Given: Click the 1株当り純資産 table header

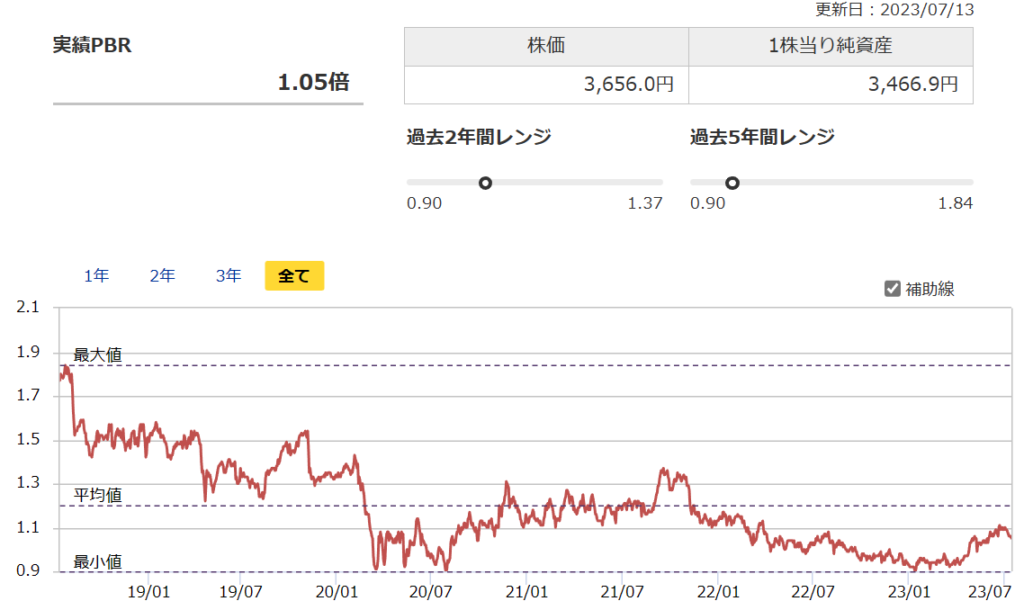Looking at the screenshot, I should tap(831, 46).
